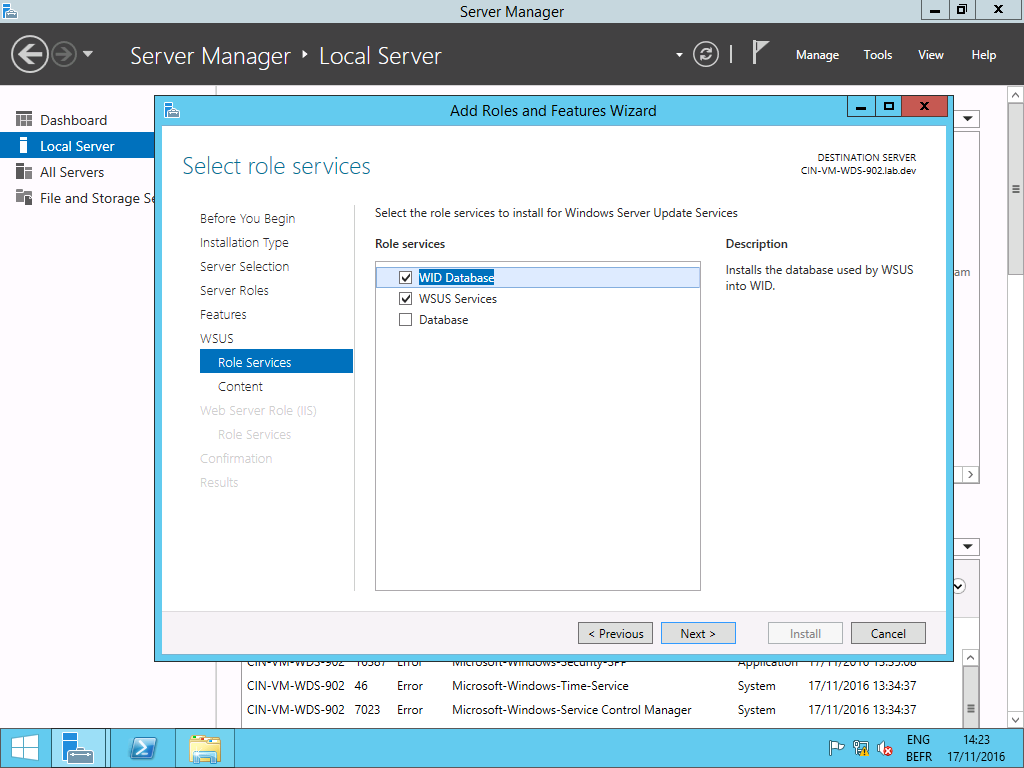The image size is (1024, 768).
Task: Click the forward navigation arrow in Server Manager
Action: pyautogui.click(x=64, y=54)
